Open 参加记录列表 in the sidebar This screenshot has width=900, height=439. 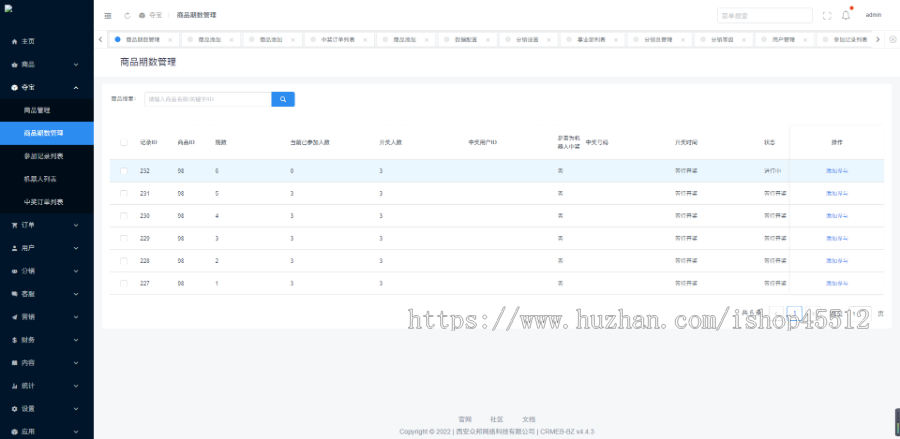(44, 156)
